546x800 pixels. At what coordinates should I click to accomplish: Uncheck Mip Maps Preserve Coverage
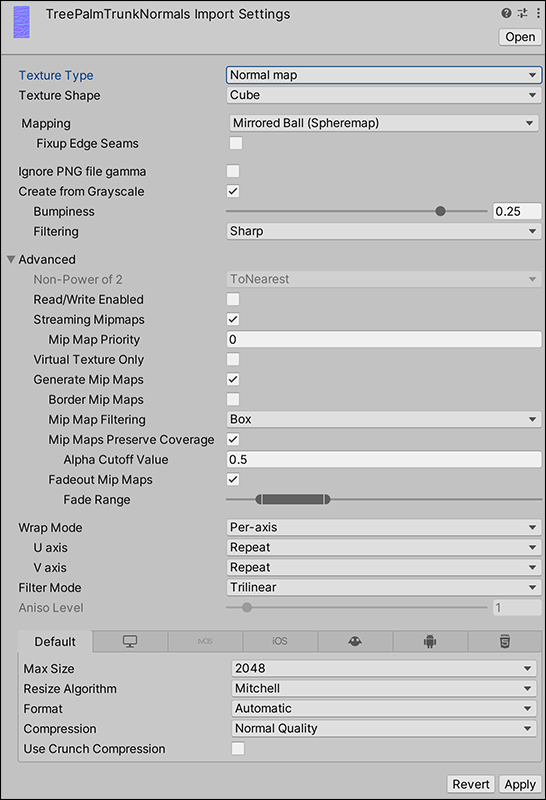233,440
